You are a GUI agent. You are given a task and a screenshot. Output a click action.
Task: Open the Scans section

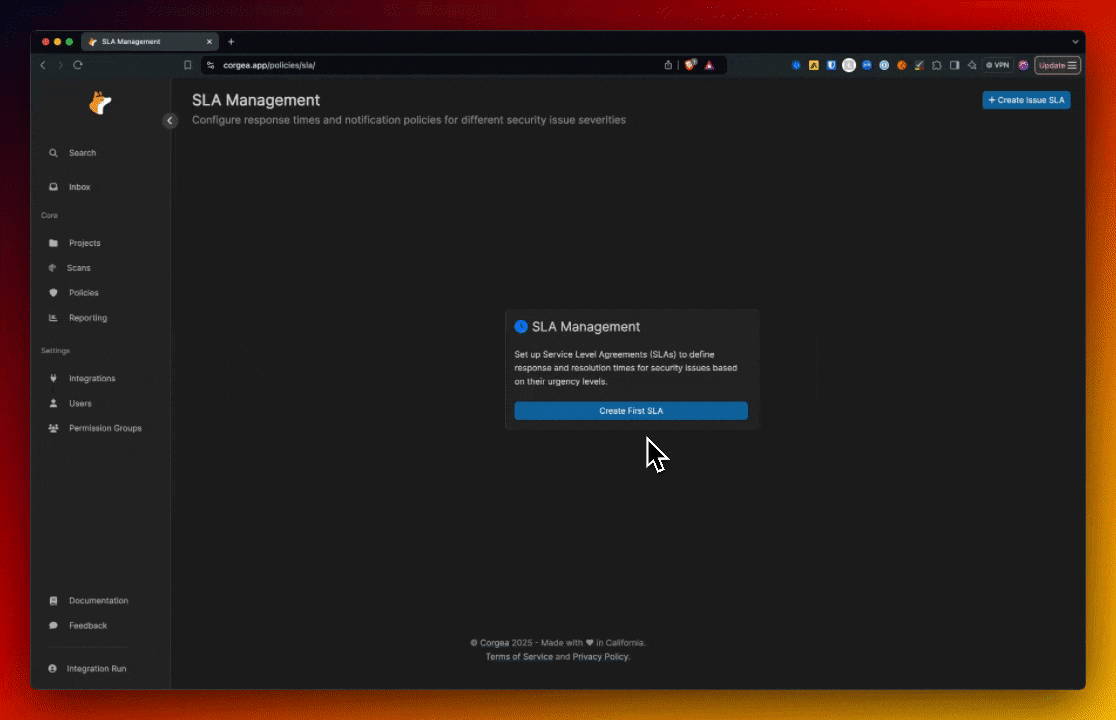(78, 268)
